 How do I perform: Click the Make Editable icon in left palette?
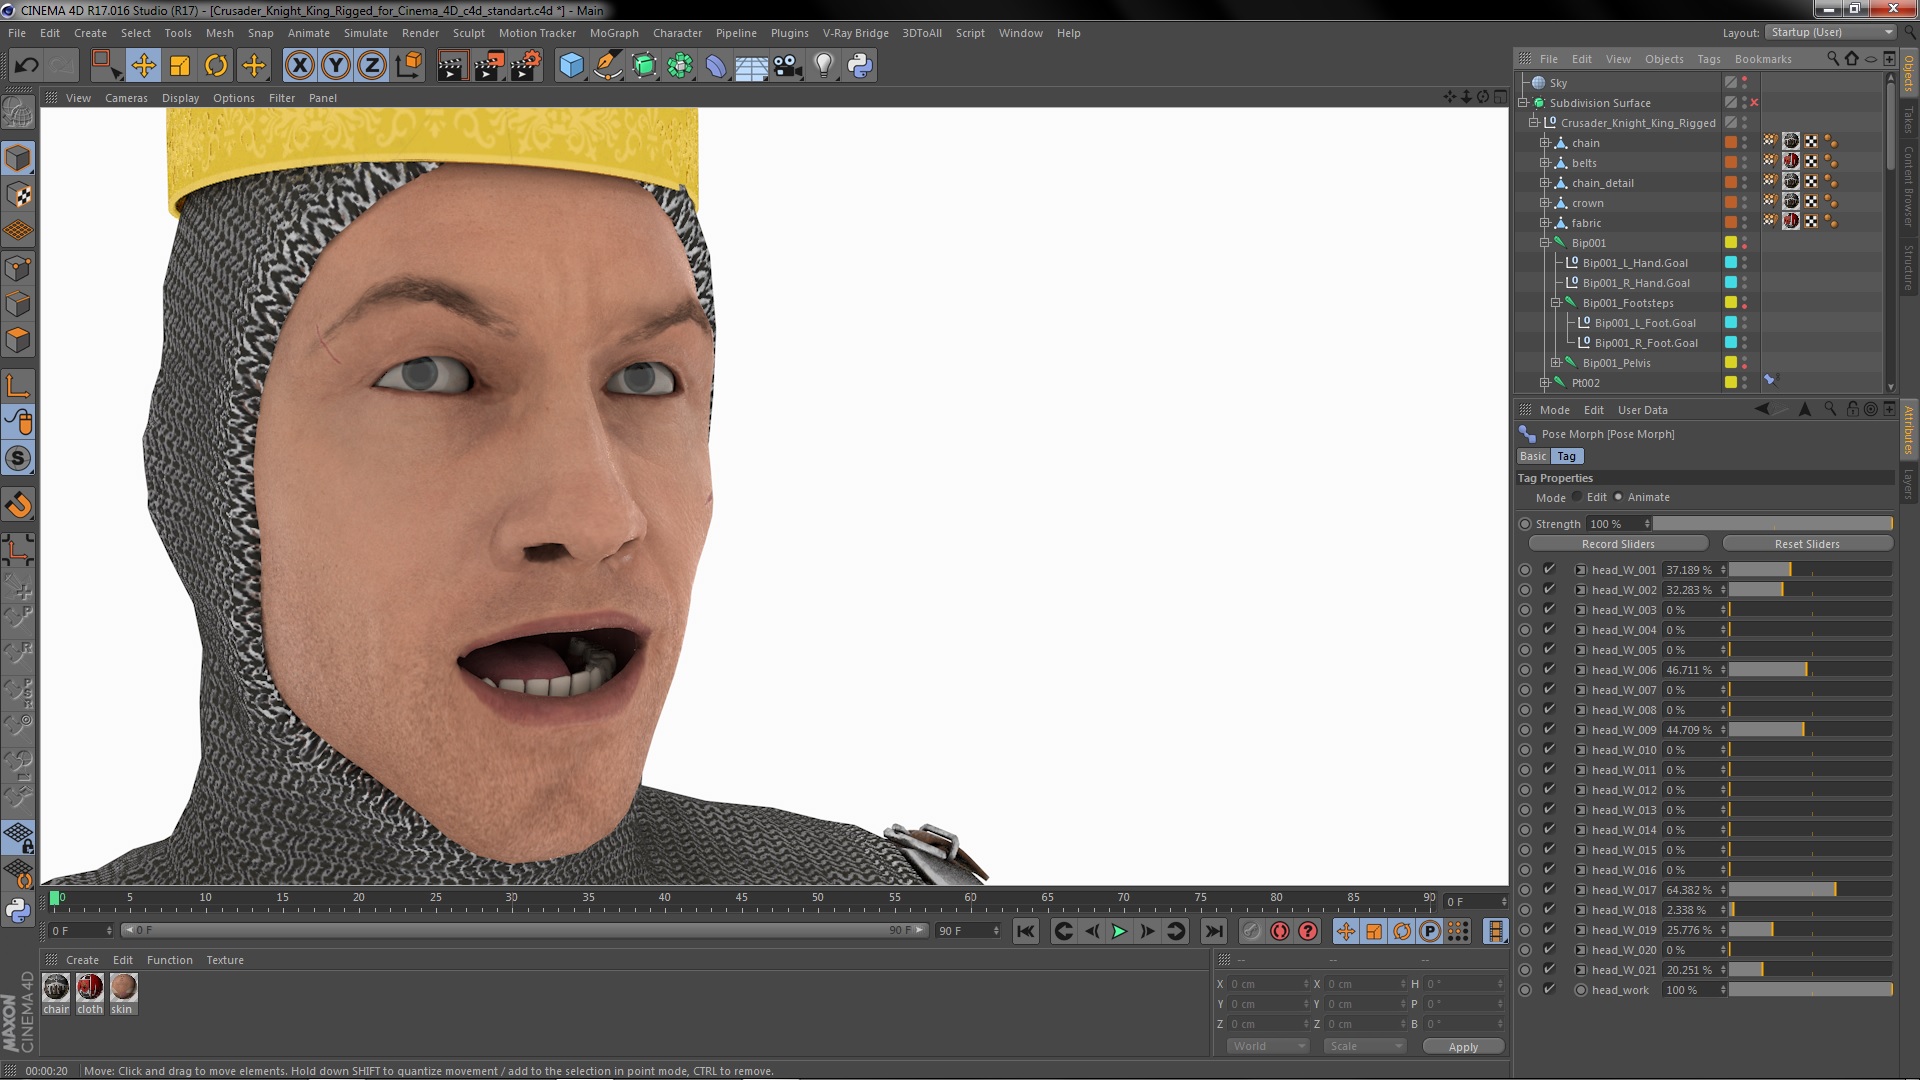(x=18, y=112)
